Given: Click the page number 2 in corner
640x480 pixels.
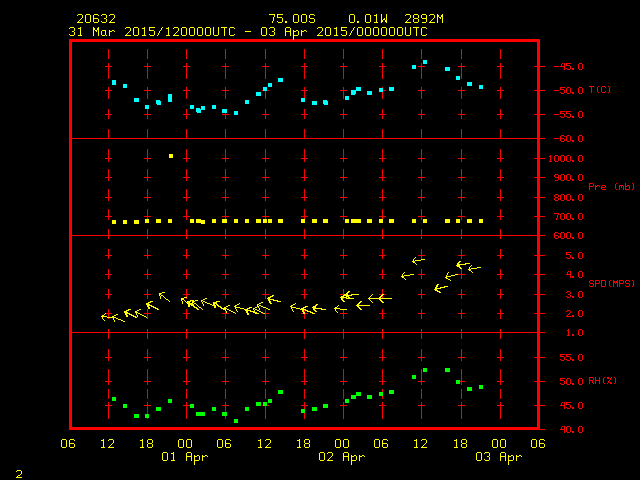Looking at the screenshot, I should 19,474.
